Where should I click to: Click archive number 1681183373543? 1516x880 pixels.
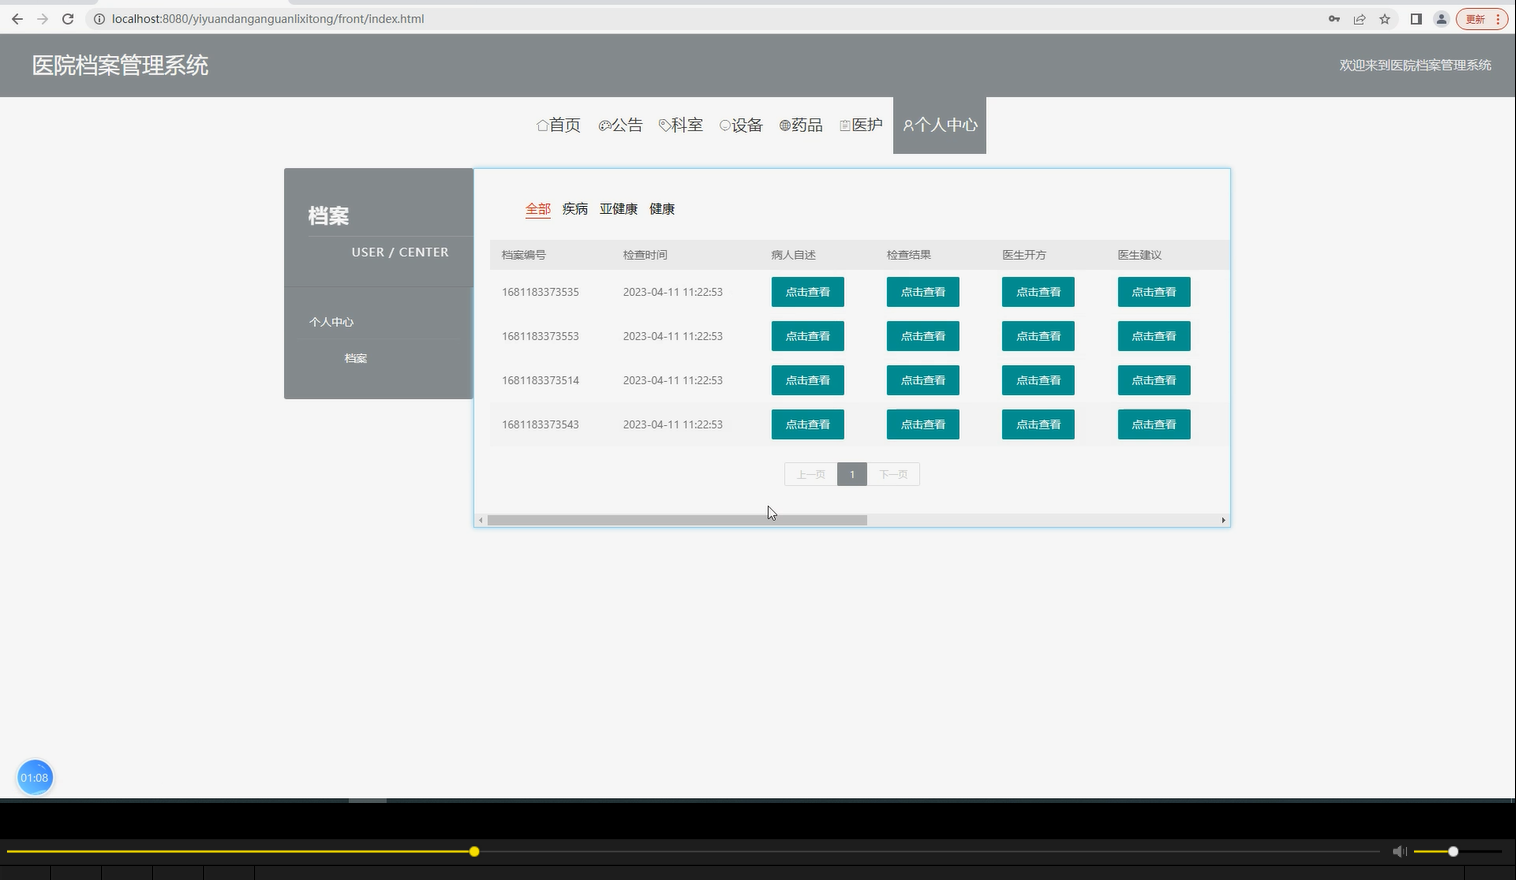(x=540, y=424)
